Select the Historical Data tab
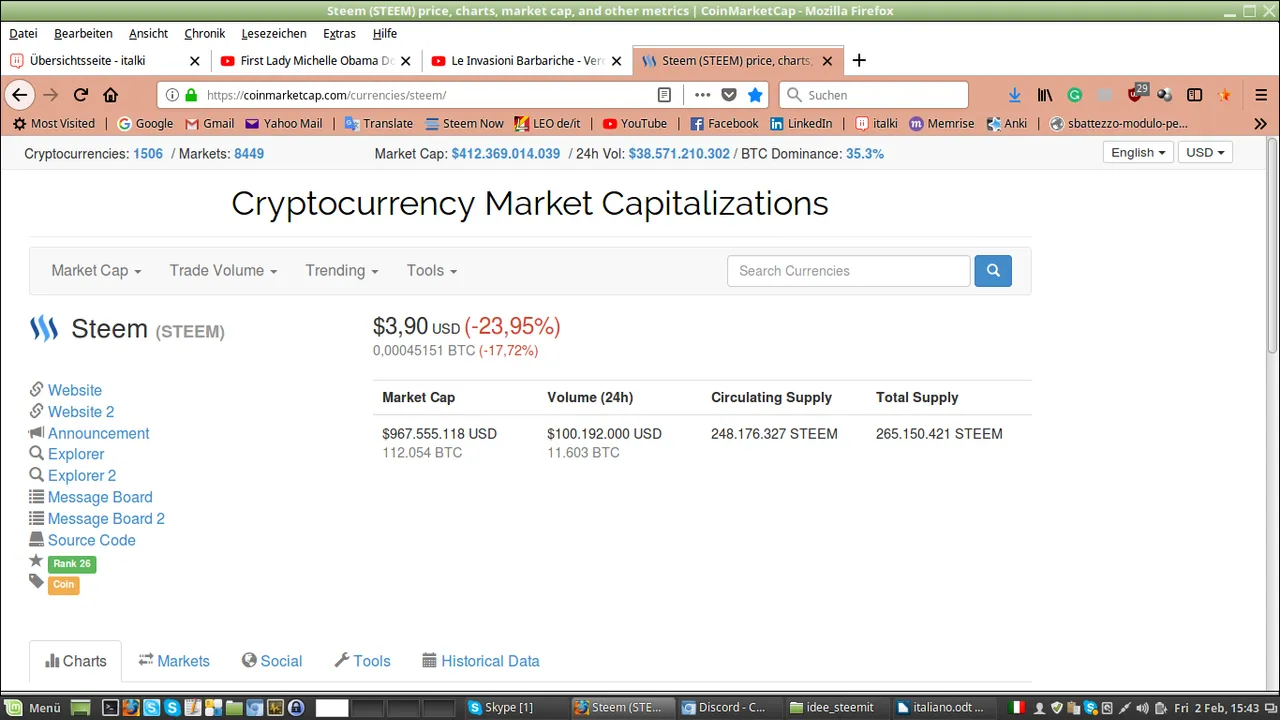 click(x=481, y=661)
